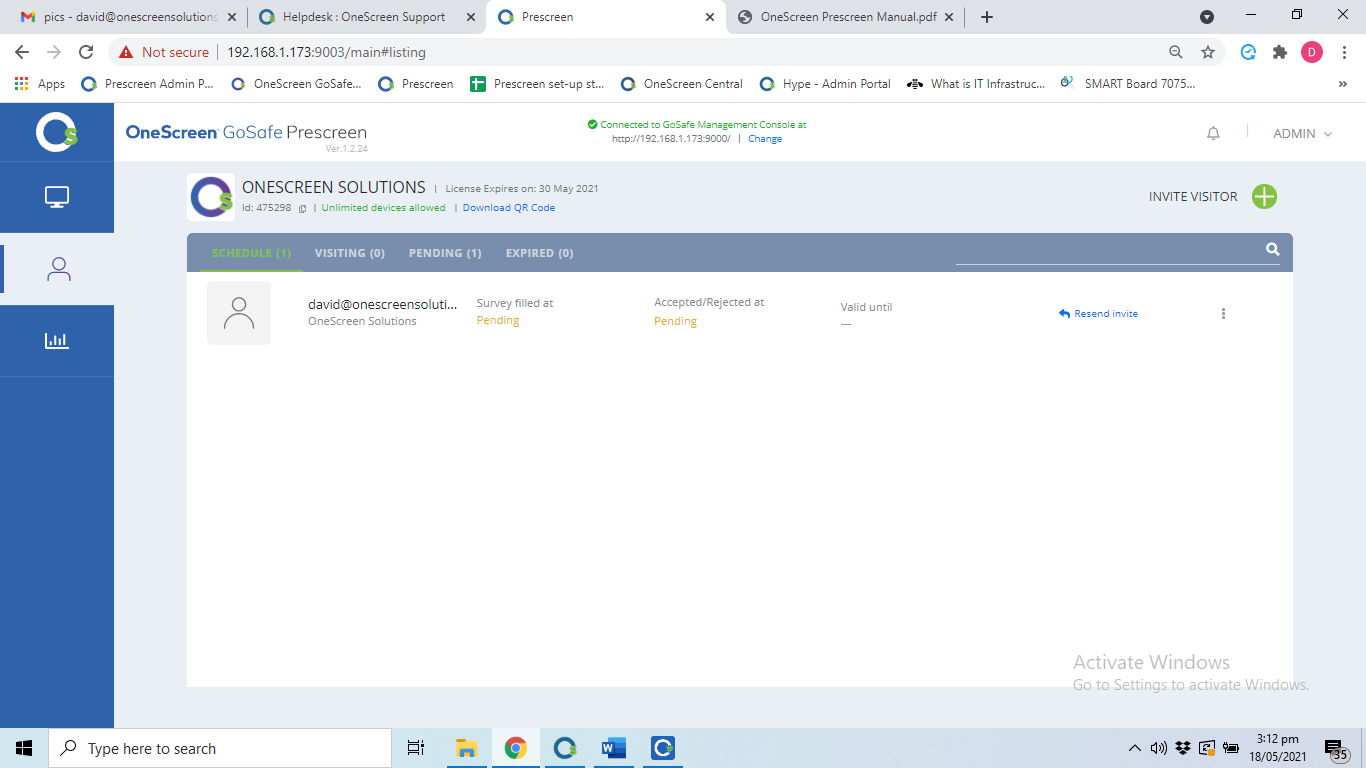Open OneScreen Central bookmark

coord(682,84)
